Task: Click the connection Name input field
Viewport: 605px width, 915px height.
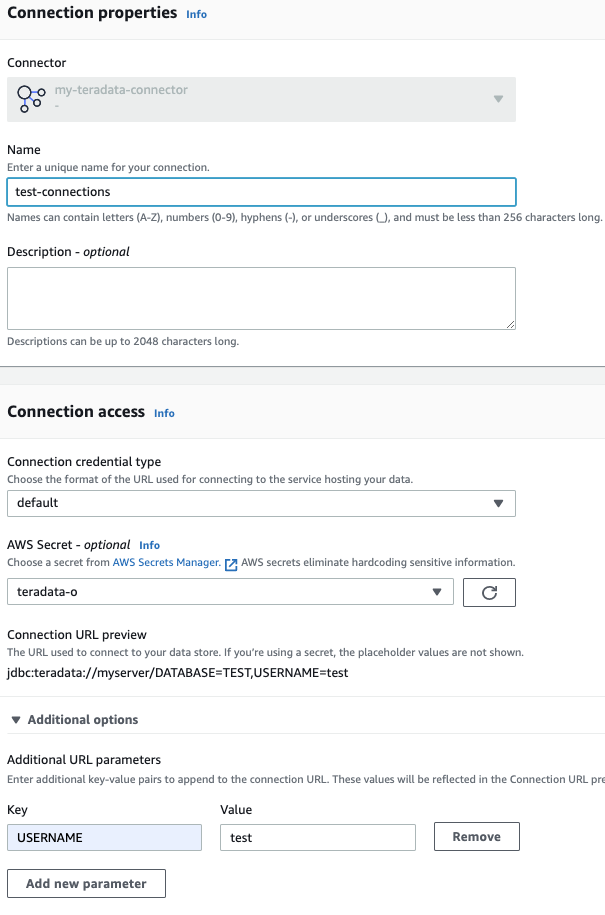Action: 261,192
